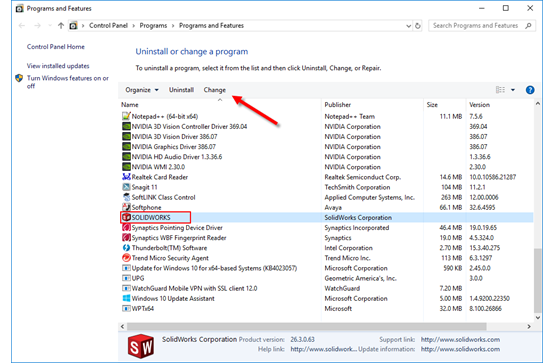Click the update information link

(x=460, y=349)
